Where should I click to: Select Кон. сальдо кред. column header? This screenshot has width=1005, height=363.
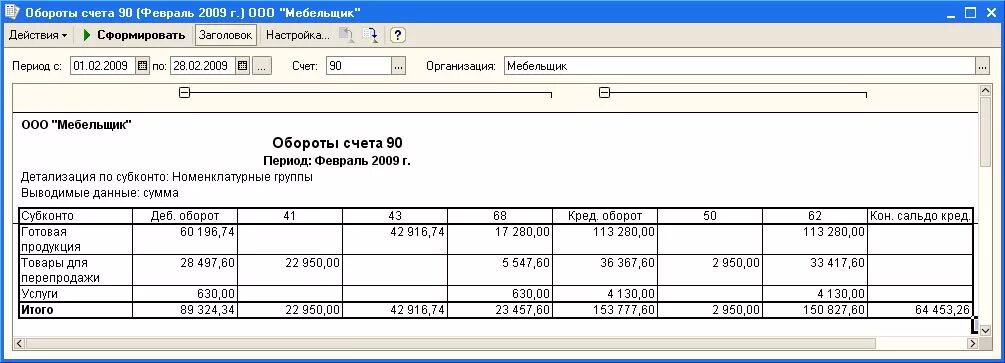tap(920, 216)
